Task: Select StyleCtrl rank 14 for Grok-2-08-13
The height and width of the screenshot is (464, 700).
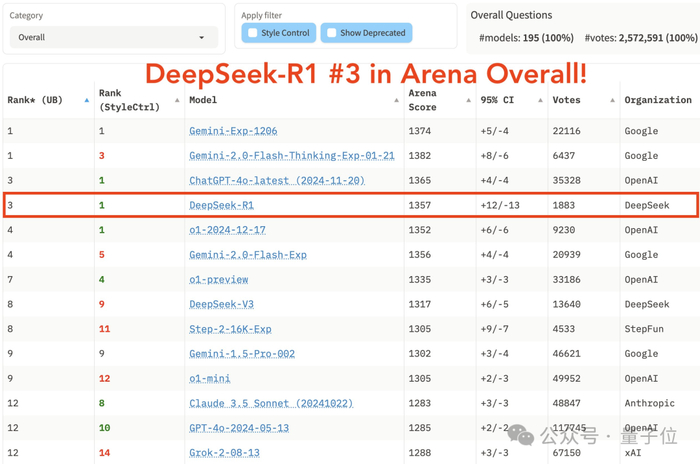Action: 104,453
